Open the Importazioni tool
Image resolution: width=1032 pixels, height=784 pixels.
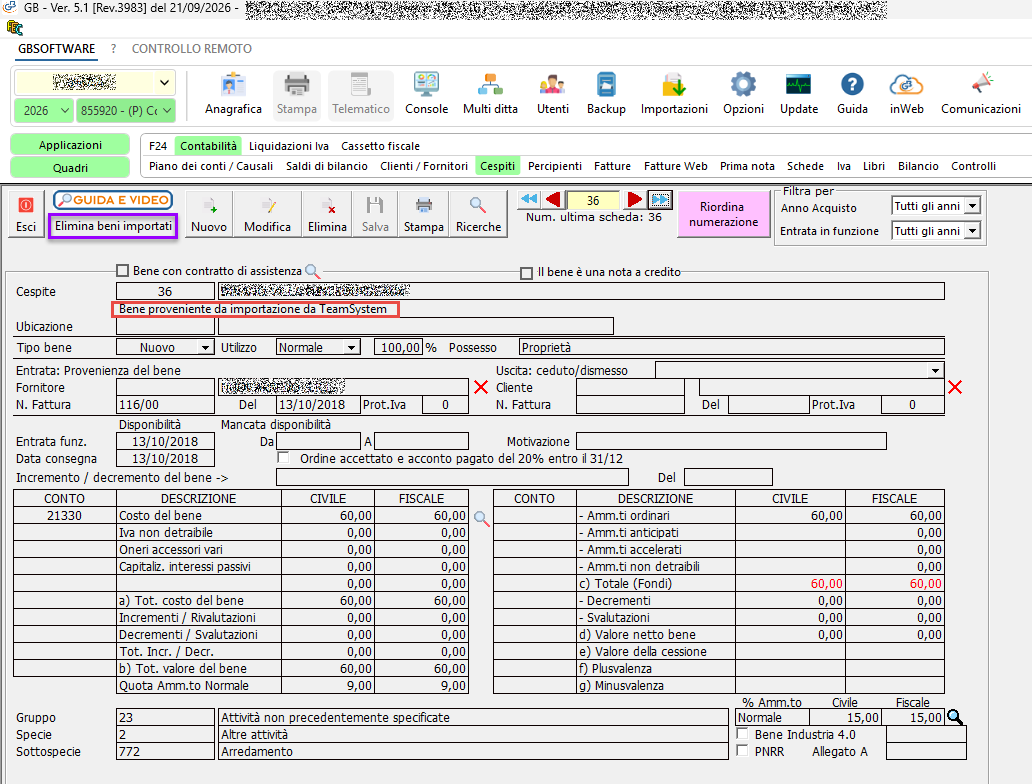click(x=674, y=95)
